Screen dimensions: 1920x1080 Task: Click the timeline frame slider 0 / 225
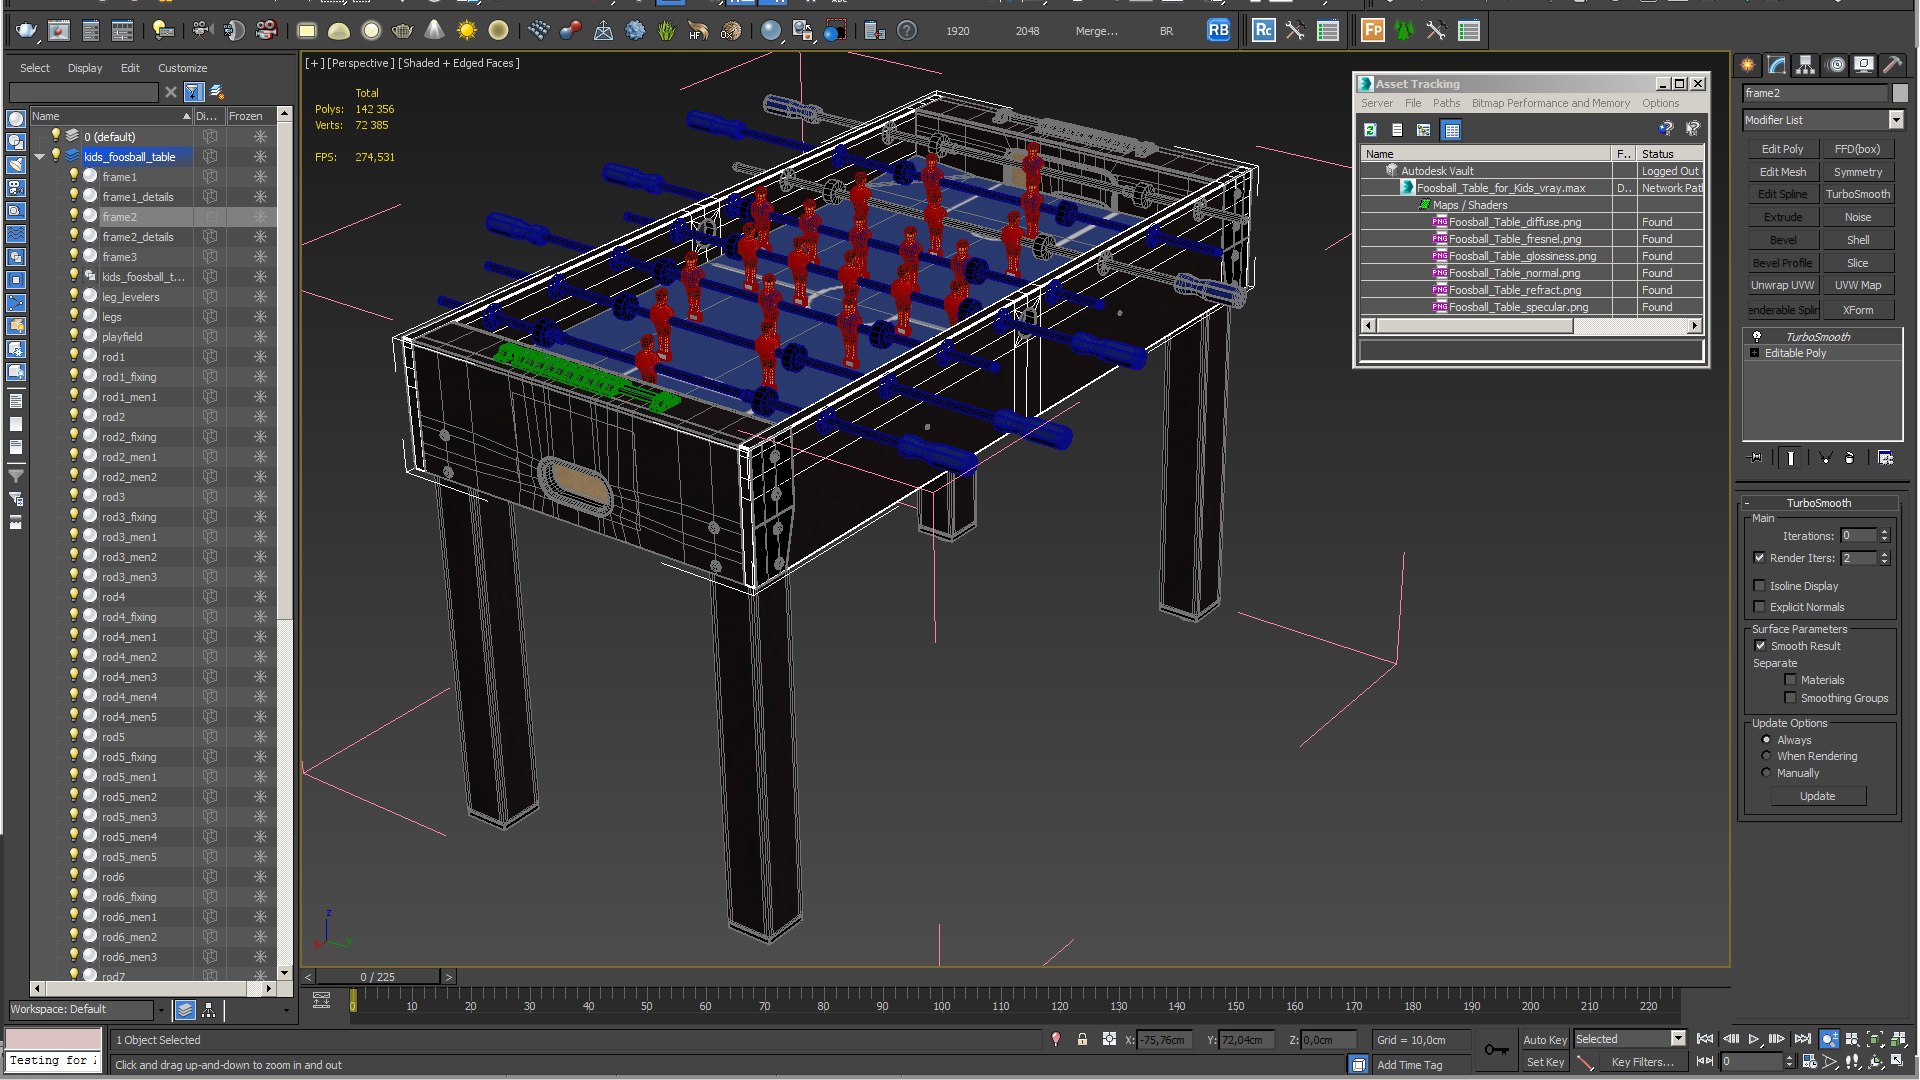(x=377, y=977)
